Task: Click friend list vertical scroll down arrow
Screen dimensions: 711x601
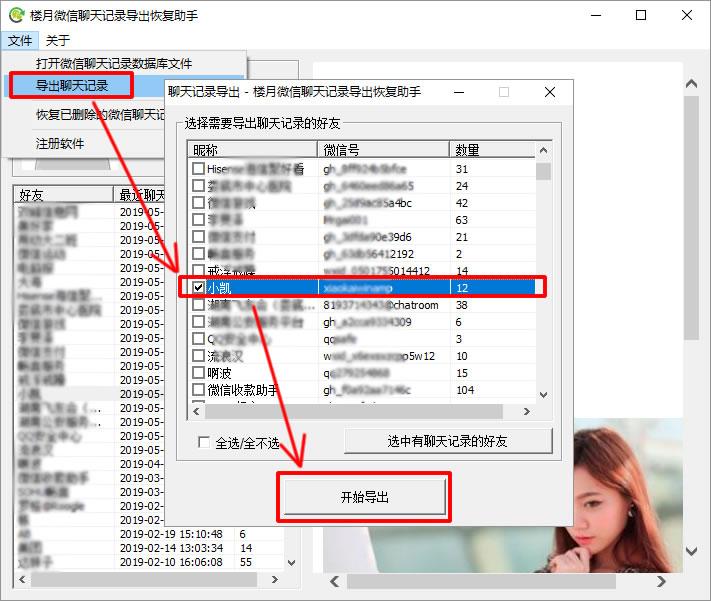Action: 292,562
